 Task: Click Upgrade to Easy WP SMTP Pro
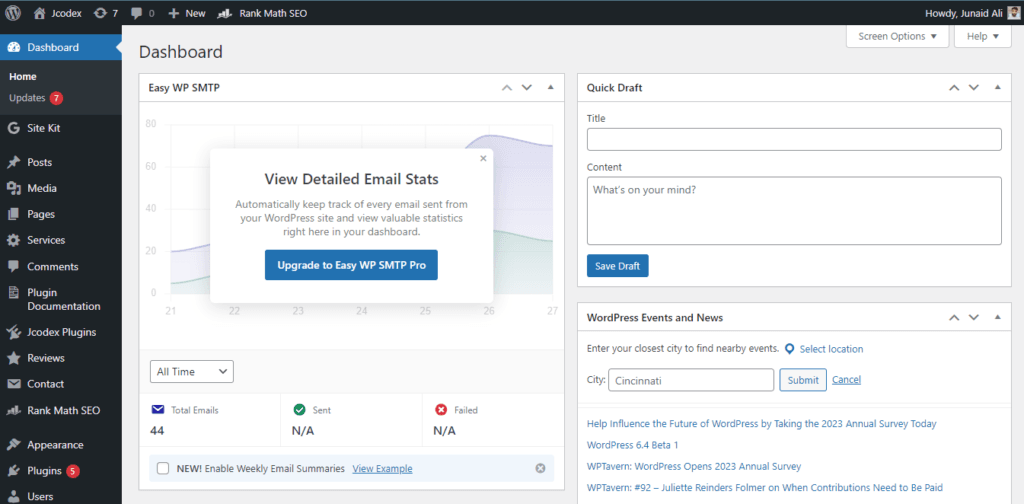(x=351, y=265)
